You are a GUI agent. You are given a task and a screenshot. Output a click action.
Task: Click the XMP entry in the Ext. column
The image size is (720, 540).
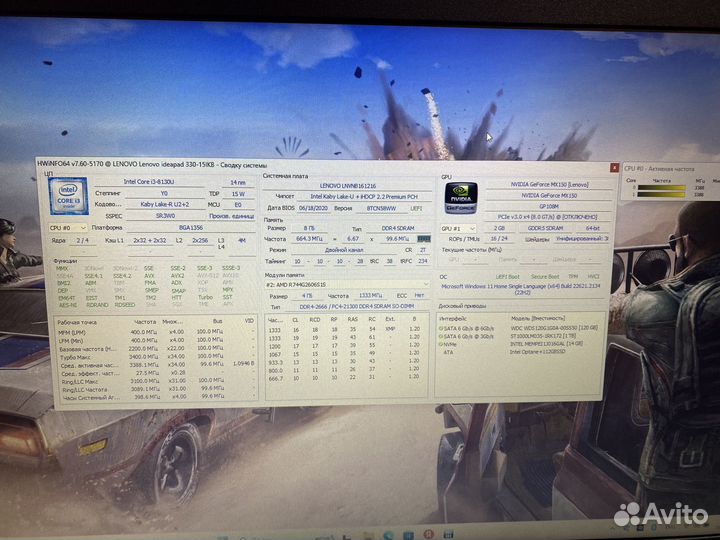(390, 329)
